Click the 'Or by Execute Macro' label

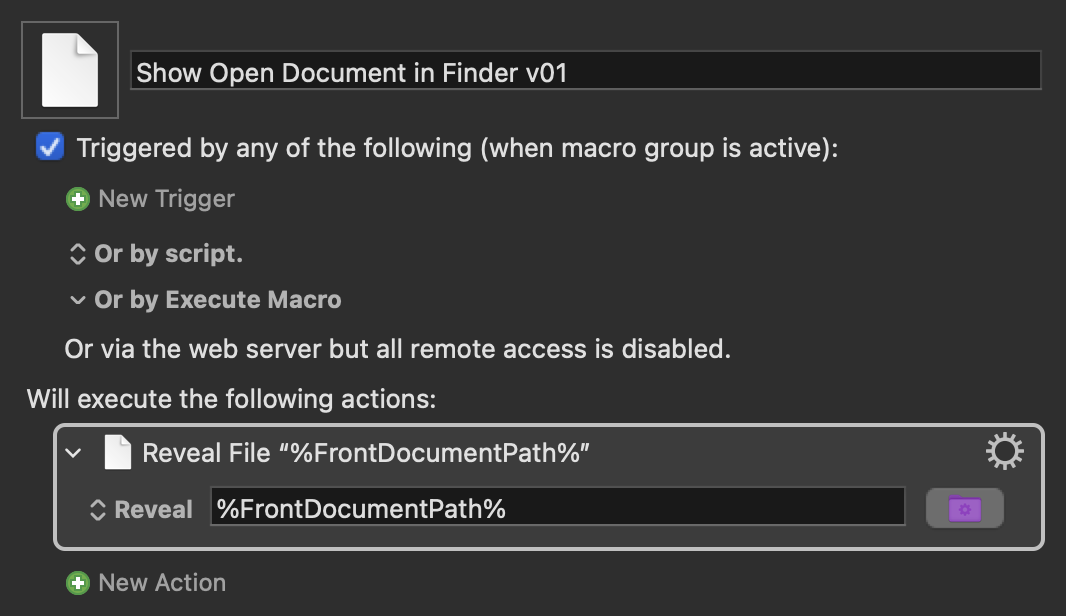pos(218,300)
